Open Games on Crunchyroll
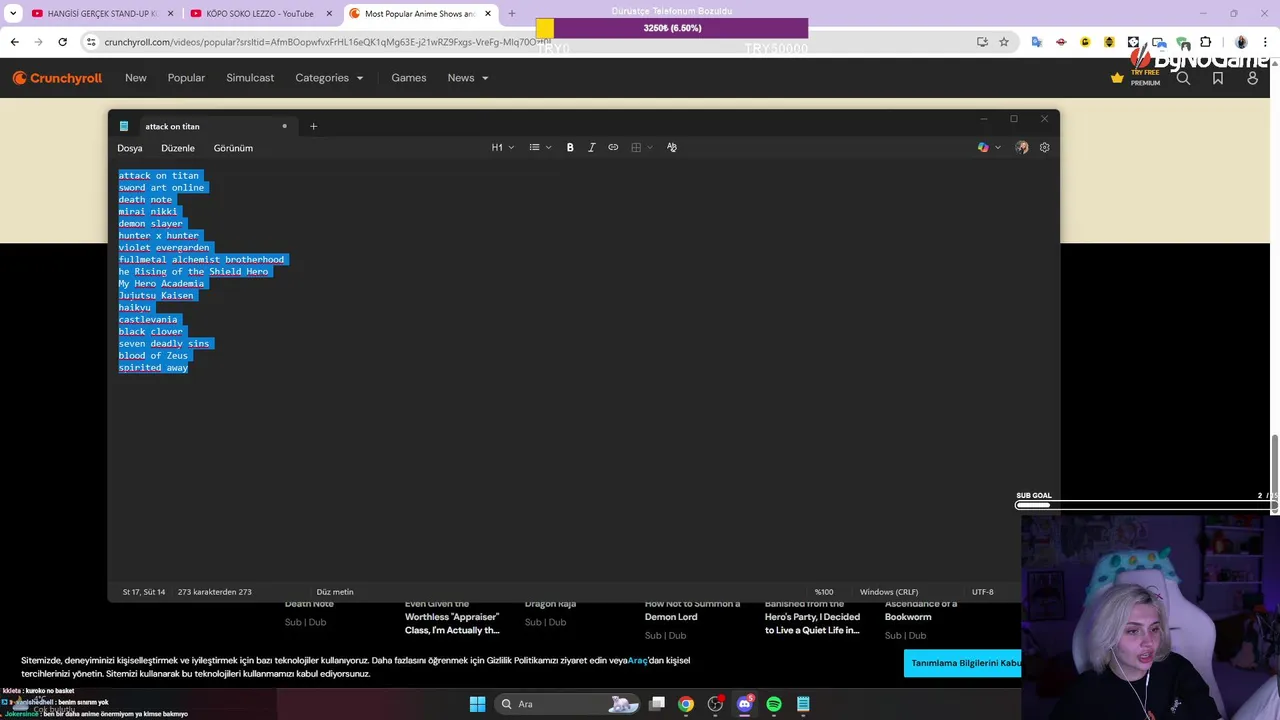The width and height of the screenshot is (1280, 720). pyautogui.click(x=409, y=78)
